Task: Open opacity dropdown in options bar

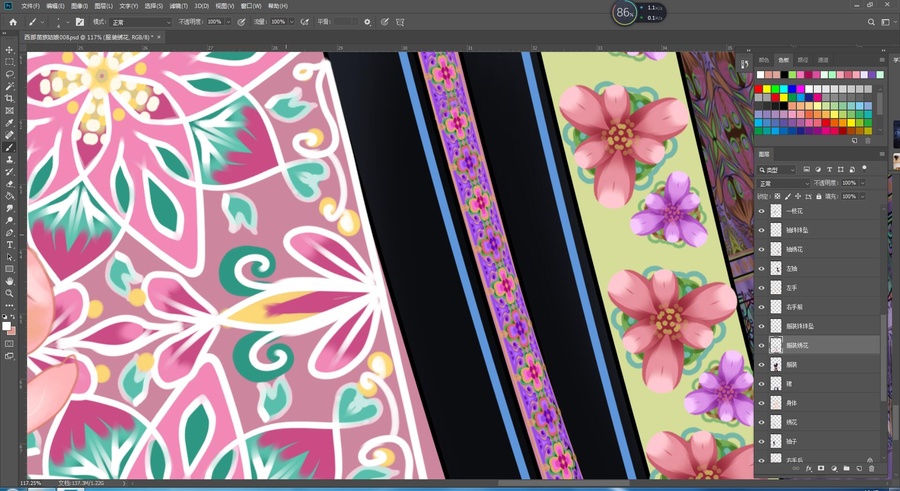Action: pyautogui.click(x=228, y=22)
